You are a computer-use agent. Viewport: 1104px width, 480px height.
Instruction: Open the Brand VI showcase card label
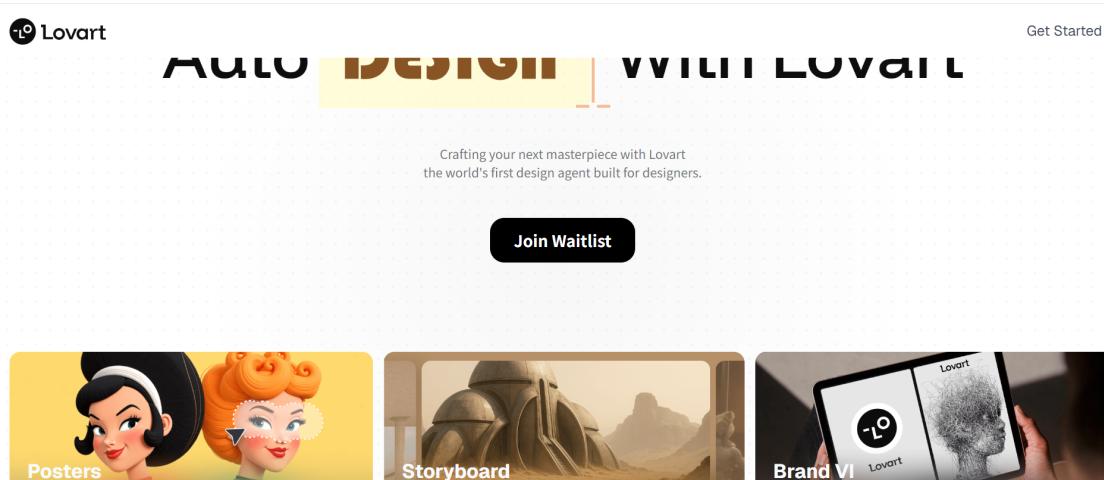pos(813,470)
